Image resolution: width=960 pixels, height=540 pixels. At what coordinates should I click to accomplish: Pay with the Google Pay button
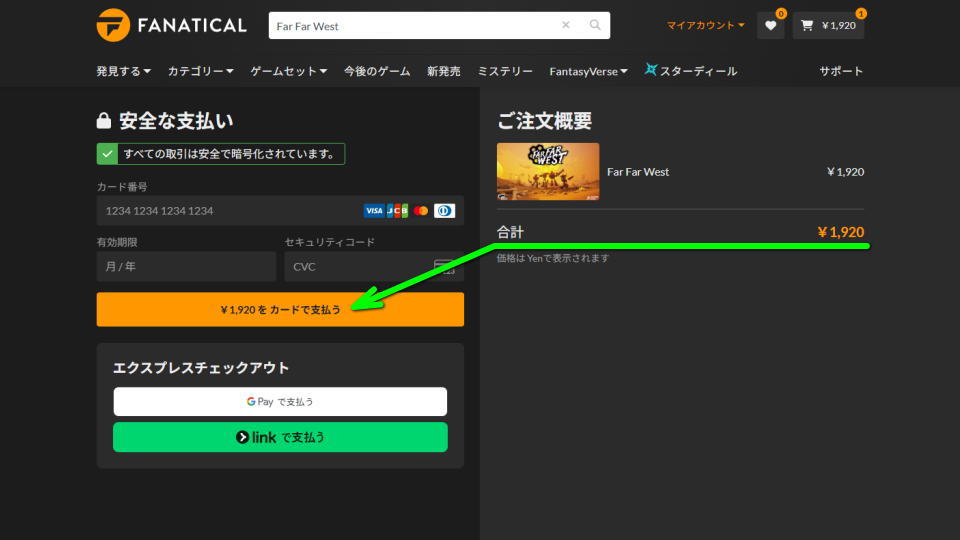pyautogui.click(x=280, y=401)
